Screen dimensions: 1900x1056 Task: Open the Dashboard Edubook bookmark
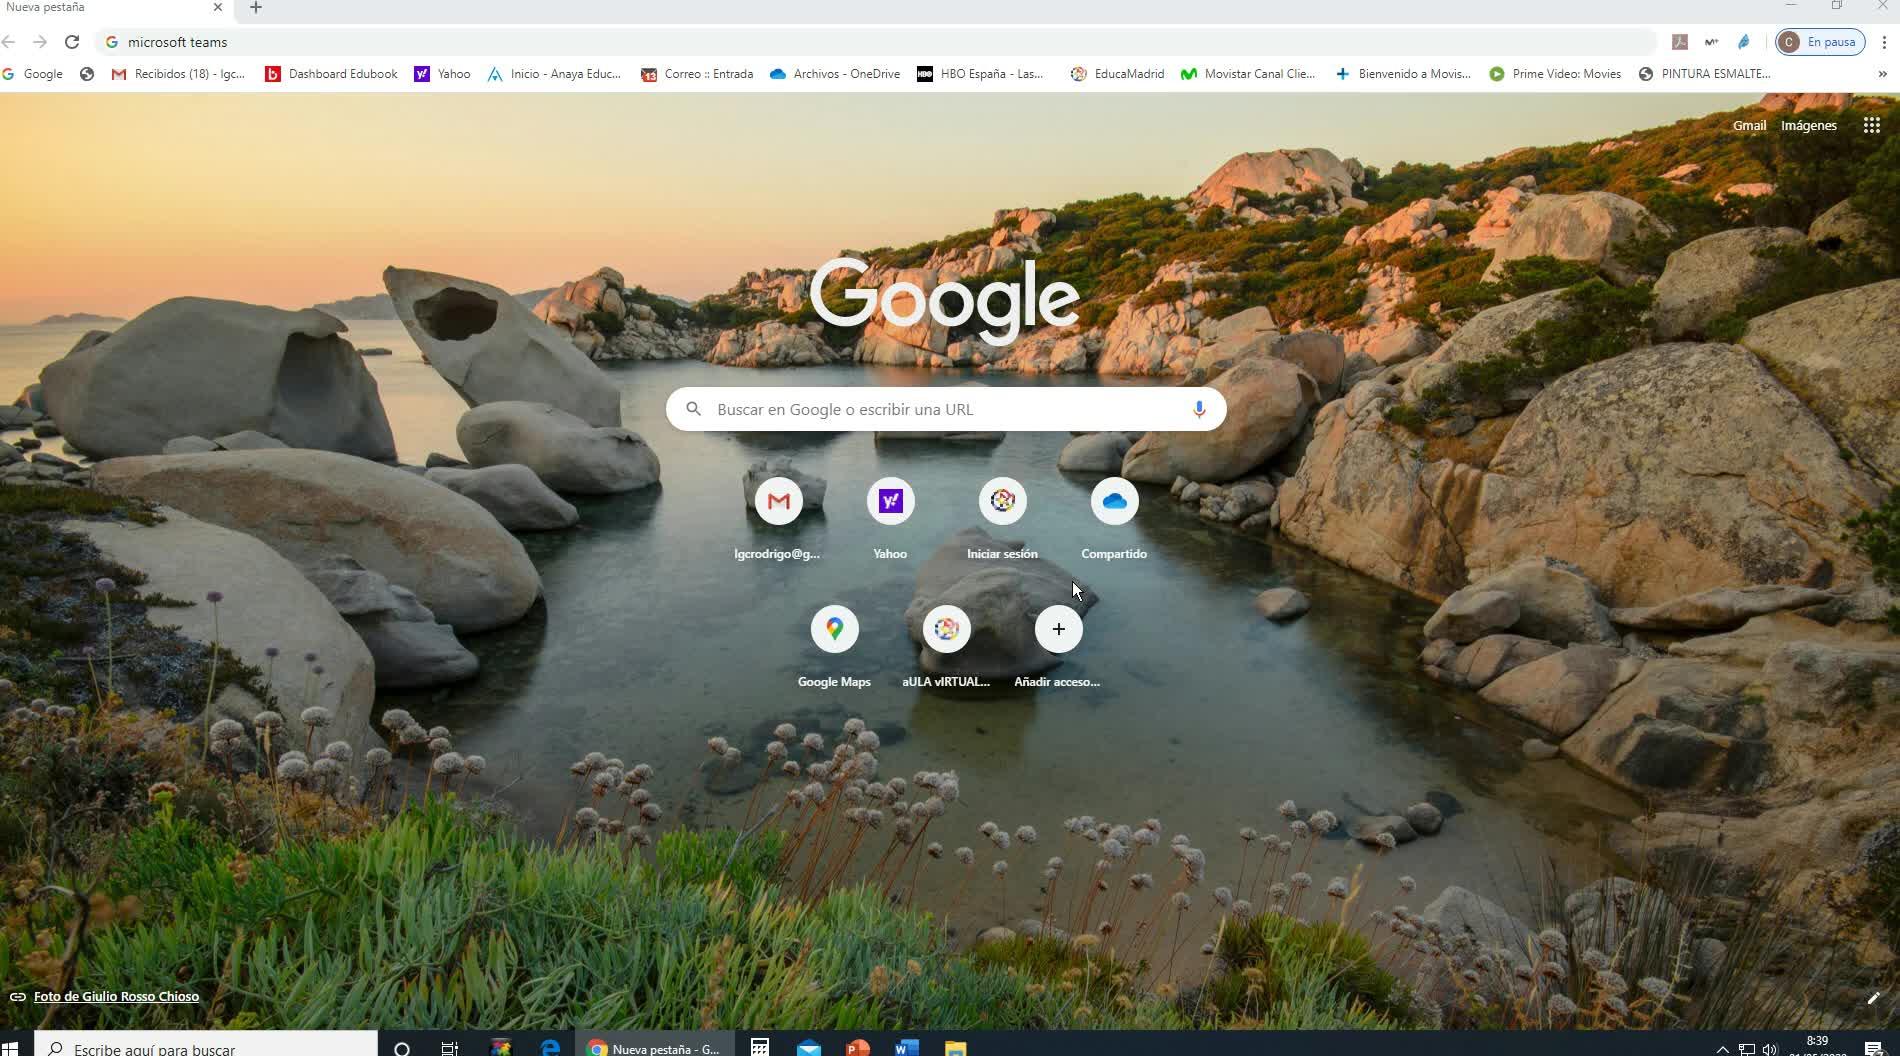pyautogui.click(x=331, y=74)
